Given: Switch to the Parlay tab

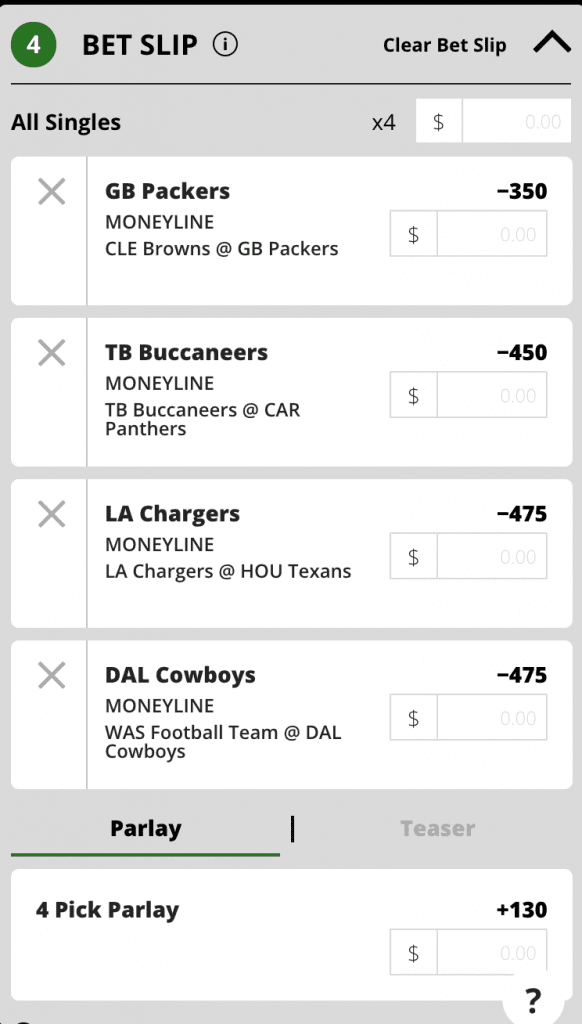Looking at the screenshot, I should tap(146, 828).
